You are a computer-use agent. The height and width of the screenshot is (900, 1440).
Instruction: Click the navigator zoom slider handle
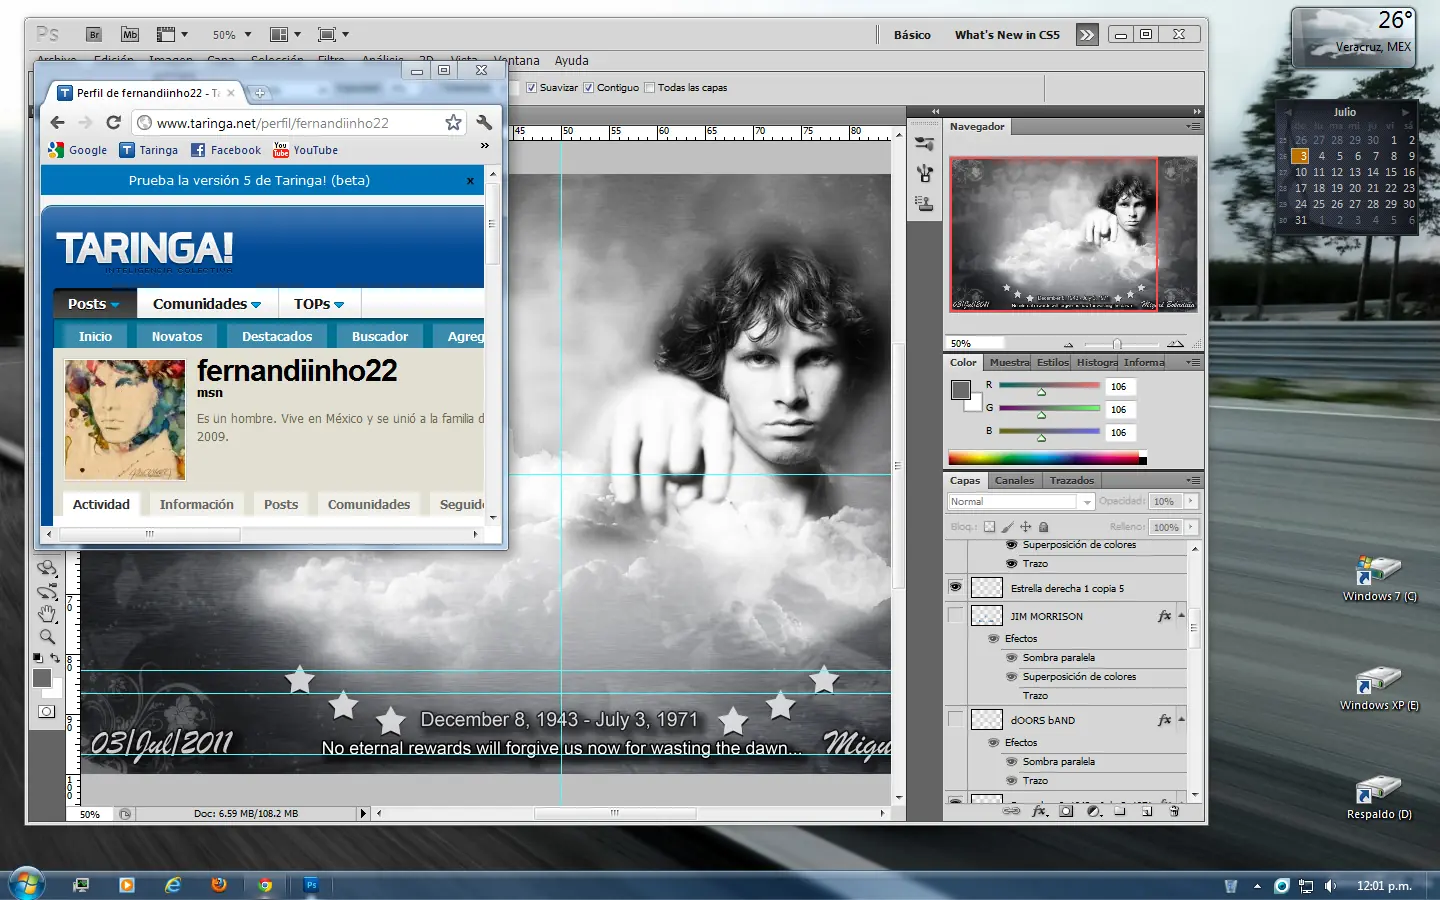point(1117,344)
